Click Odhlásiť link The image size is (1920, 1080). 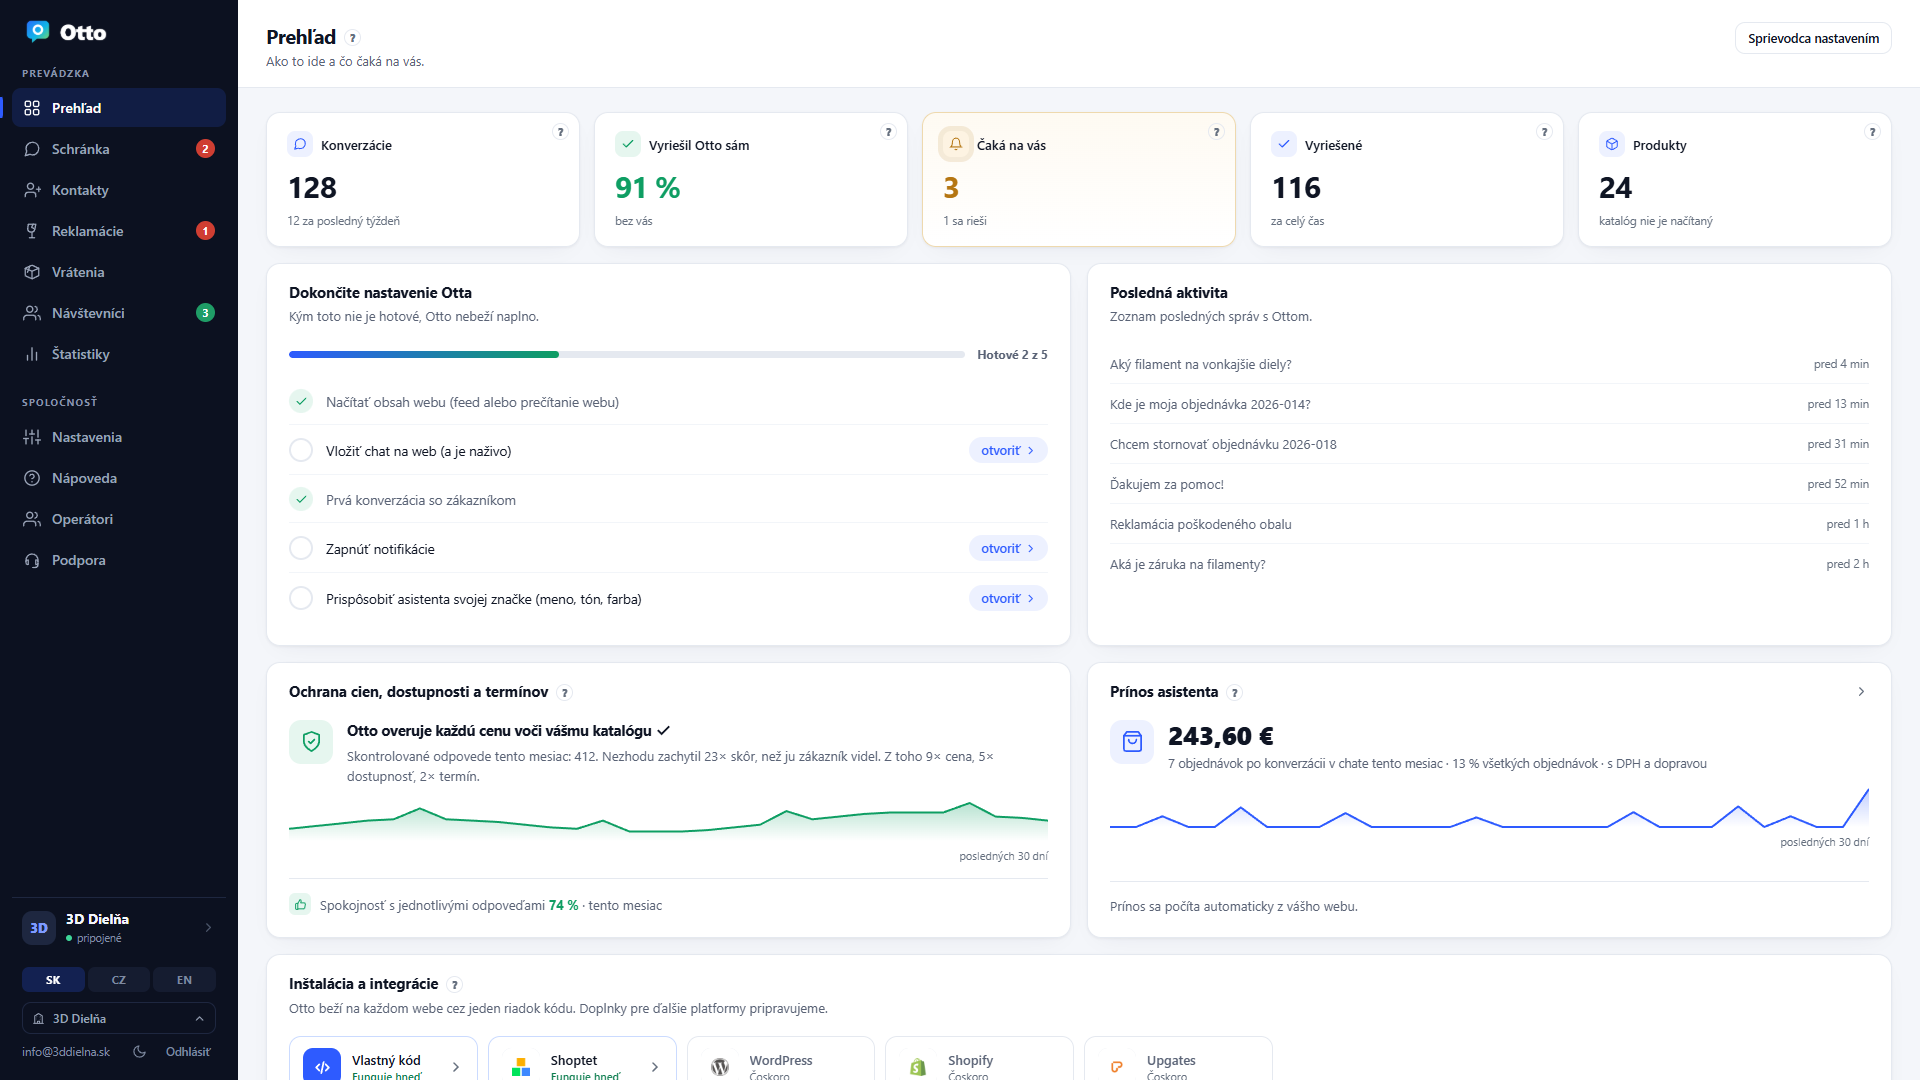click(x=188, y=1051)
